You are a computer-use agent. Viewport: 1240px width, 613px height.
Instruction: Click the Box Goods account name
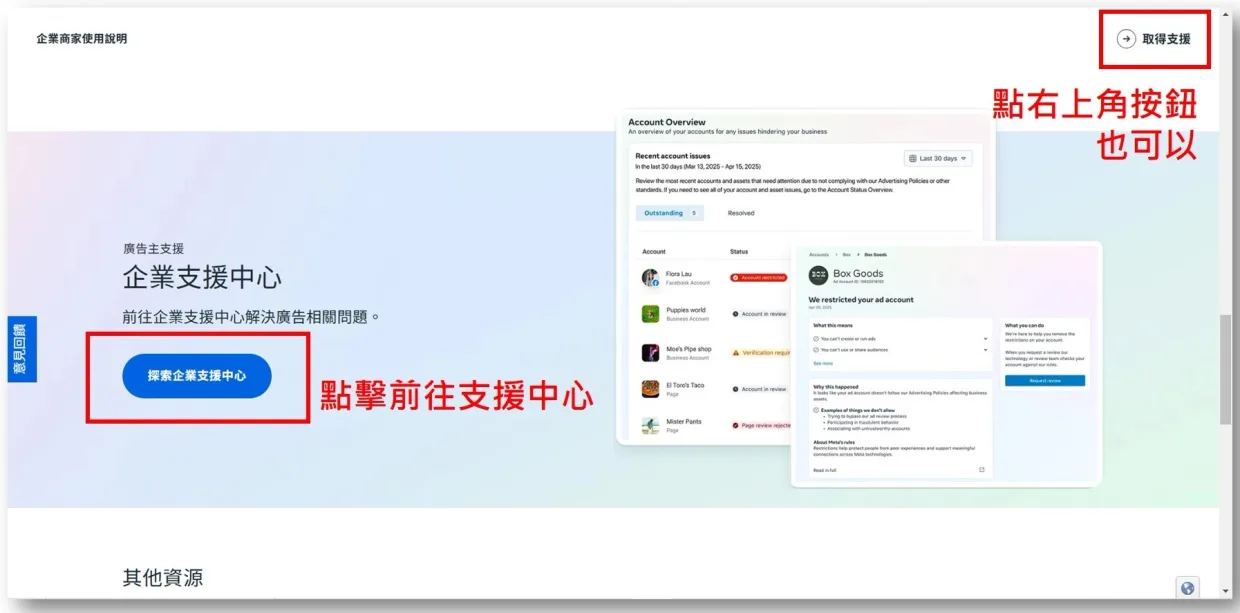(x=858, y=273)
